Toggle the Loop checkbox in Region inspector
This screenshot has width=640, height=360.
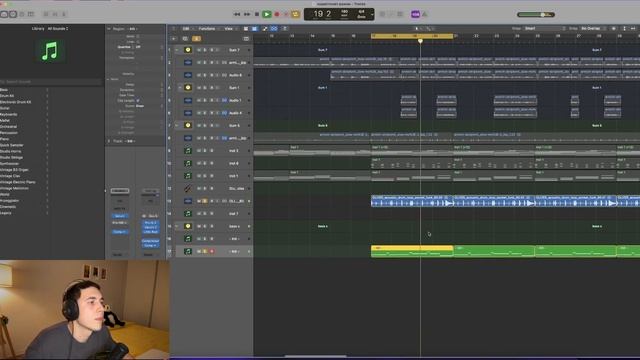click(x=138, y=42)
